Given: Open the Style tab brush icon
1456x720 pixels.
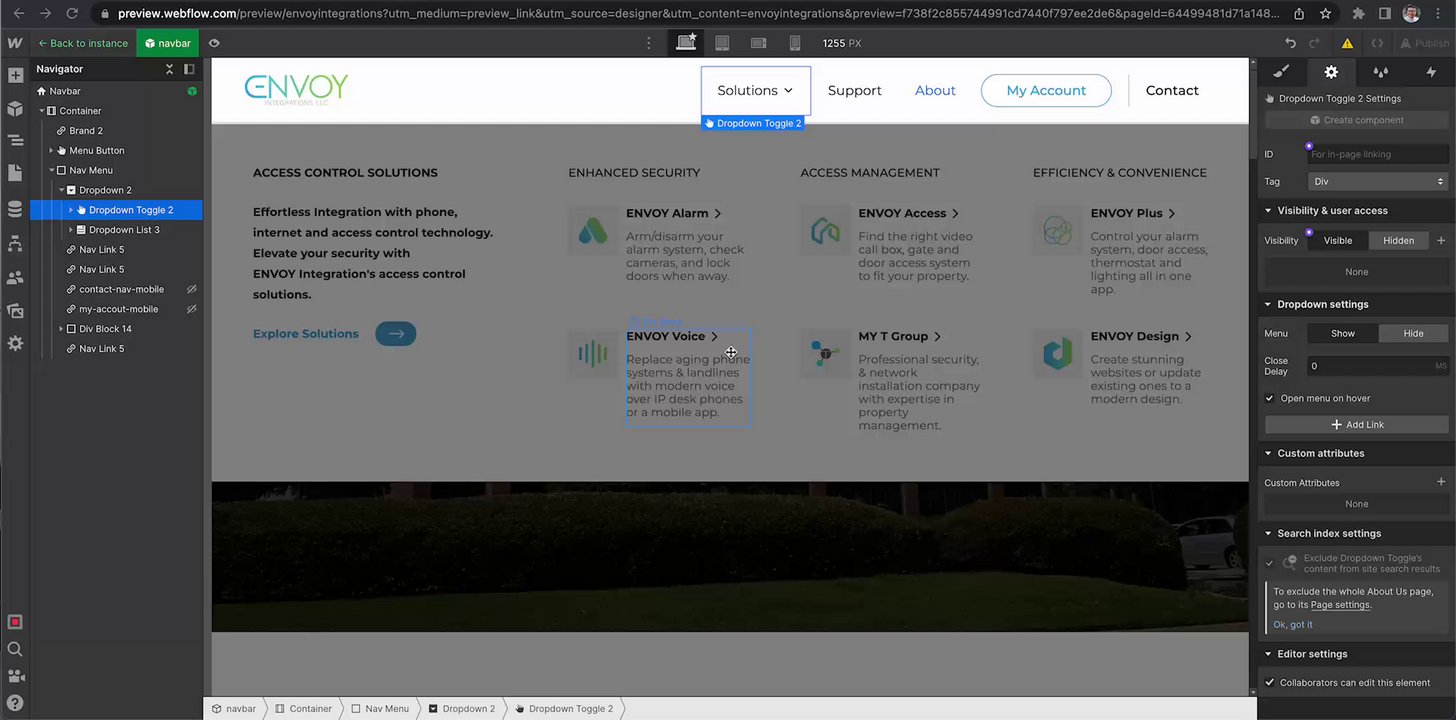Looking at the screenshot, I should tap(1281, 72).
